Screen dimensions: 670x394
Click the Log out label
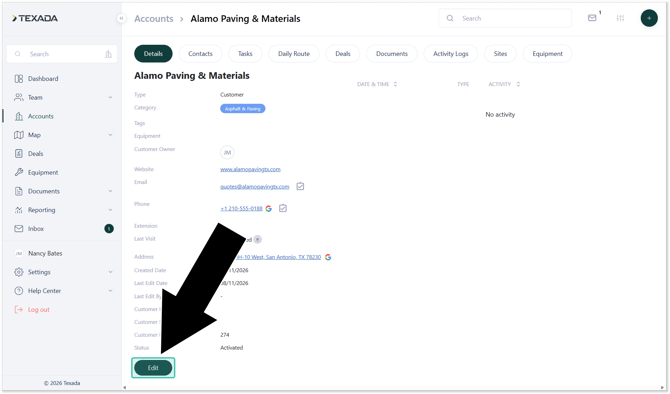39,309
